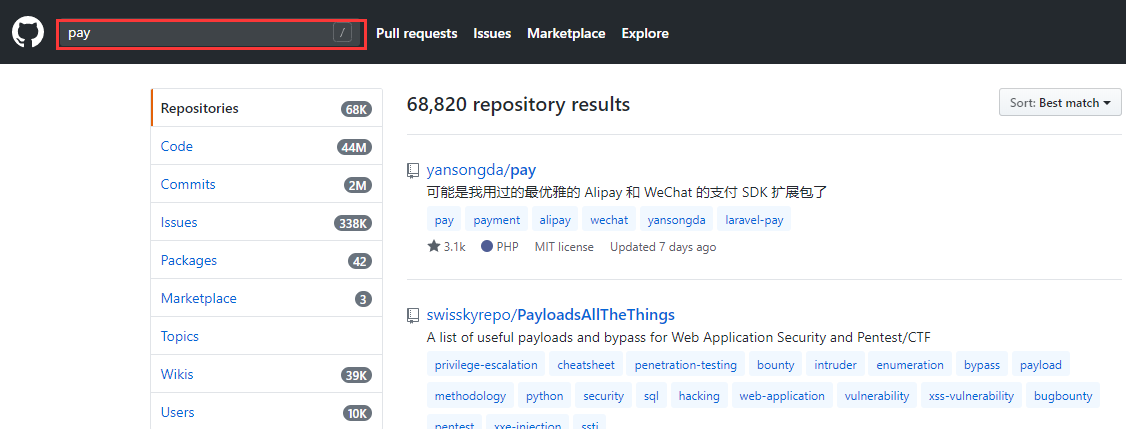Open the 'penetration-testing' topic tag

click(x=686, y=365)
